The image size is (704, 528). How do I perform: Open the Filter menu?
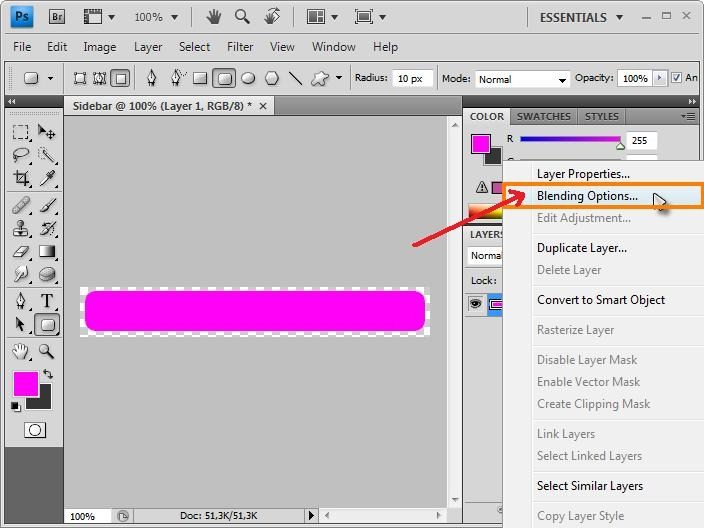(240, 47)
